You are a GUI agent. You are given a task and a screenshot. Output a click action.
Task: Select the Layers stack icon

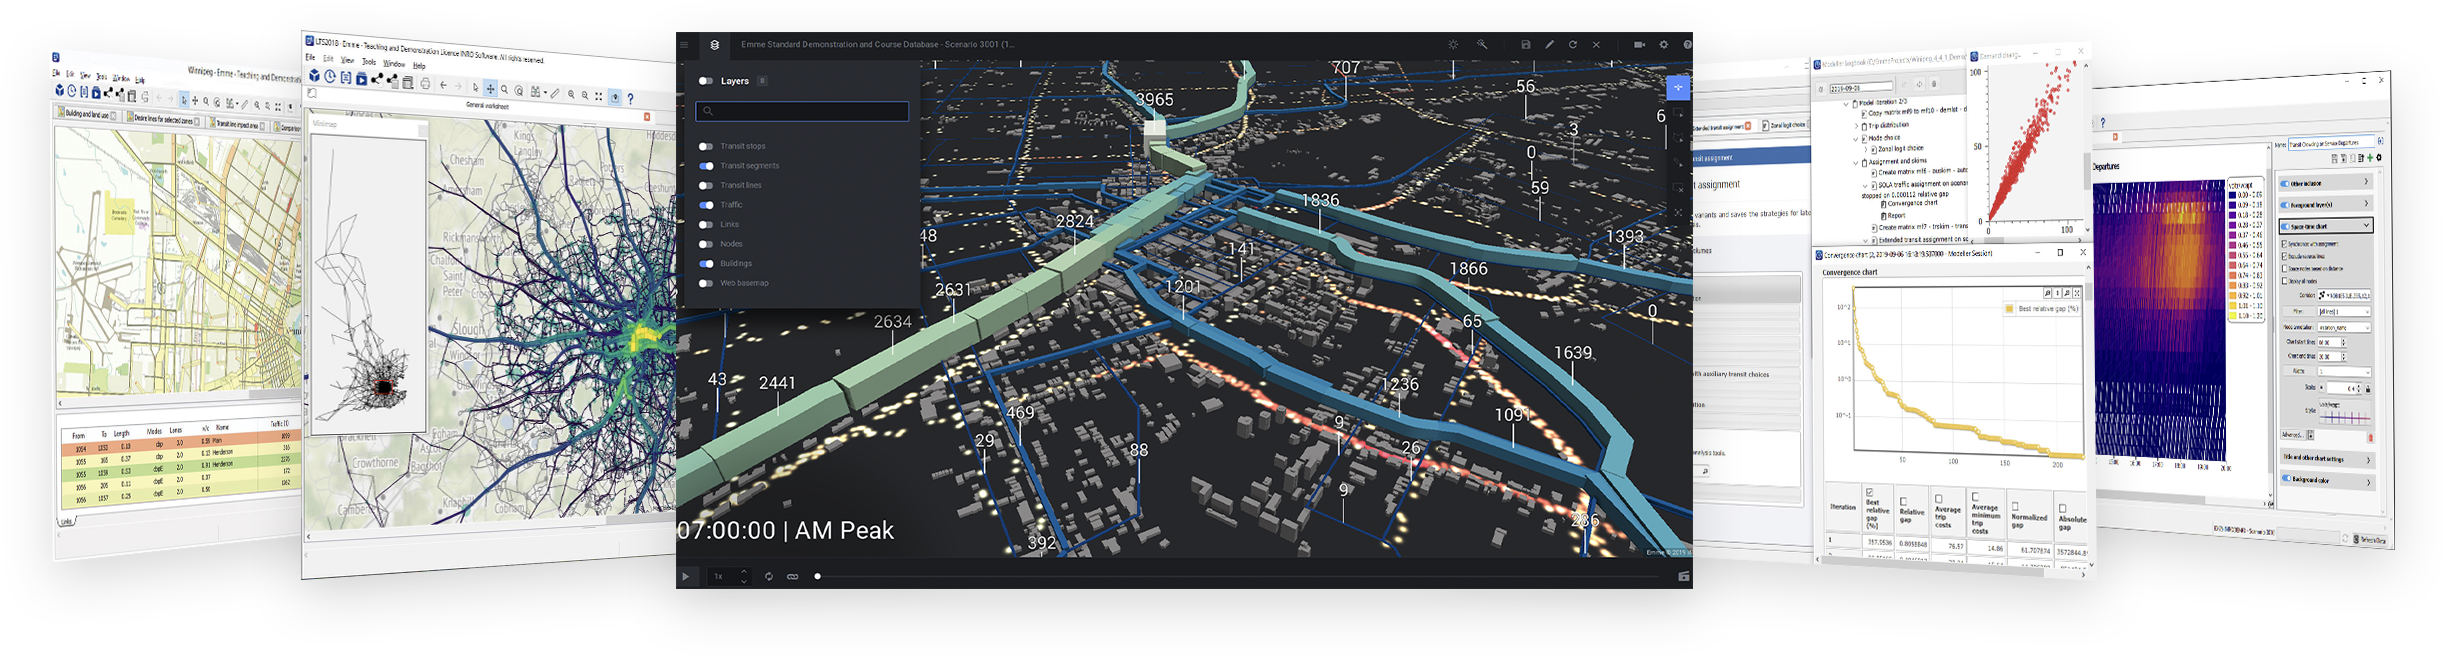[x=714, y=45]
